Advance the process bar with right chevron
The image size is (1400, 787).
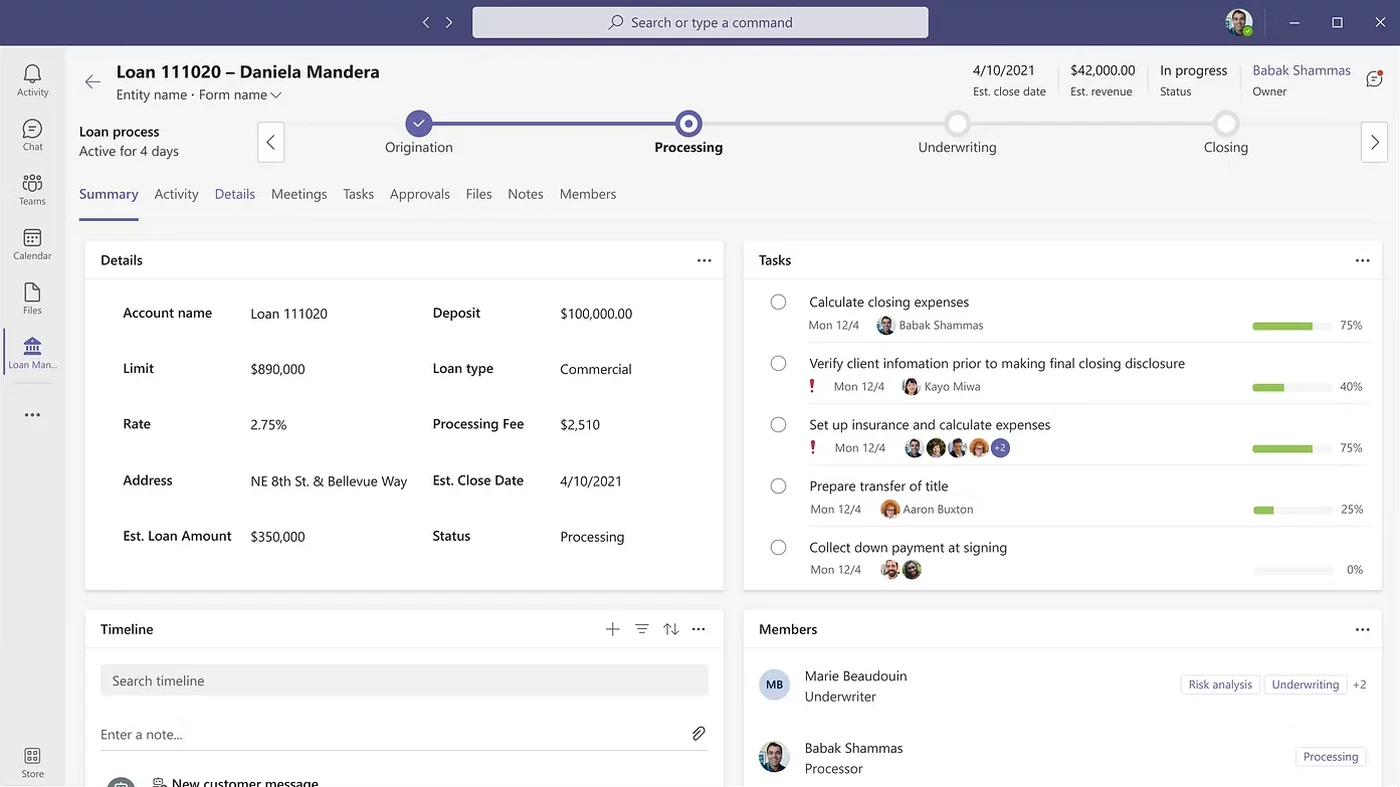click(x=1375, y=142)
